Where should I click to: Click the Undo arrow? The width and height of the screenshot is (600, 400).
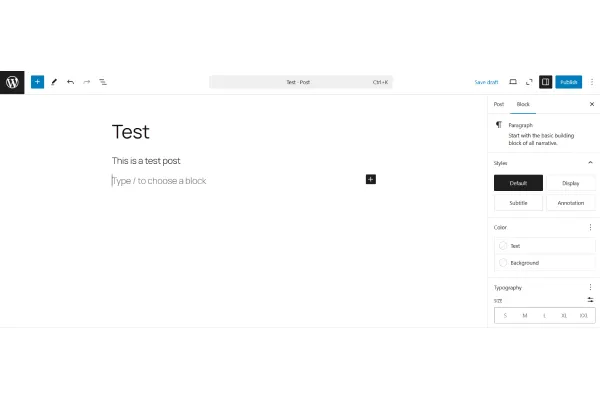coord(70,82)
